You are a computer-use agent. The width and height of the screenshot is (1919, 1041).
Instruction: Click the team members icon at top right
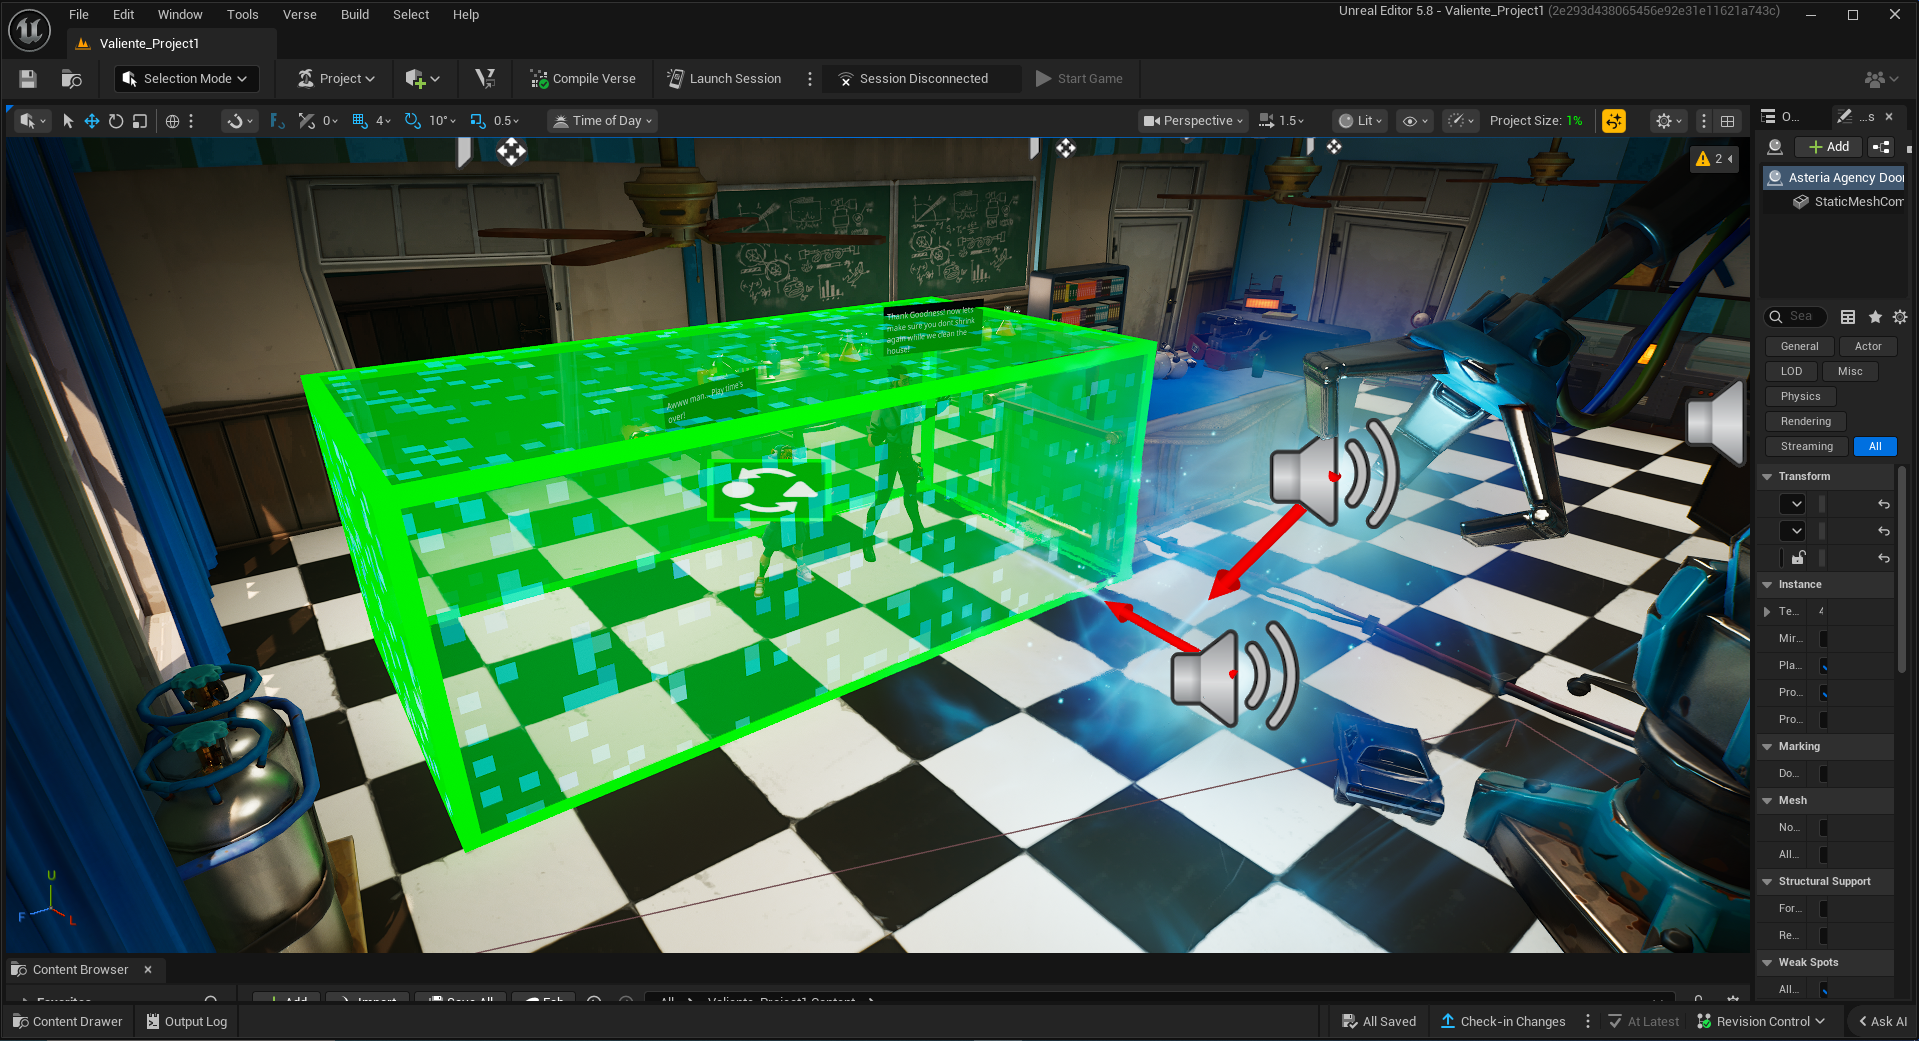tap(1880, 79)
